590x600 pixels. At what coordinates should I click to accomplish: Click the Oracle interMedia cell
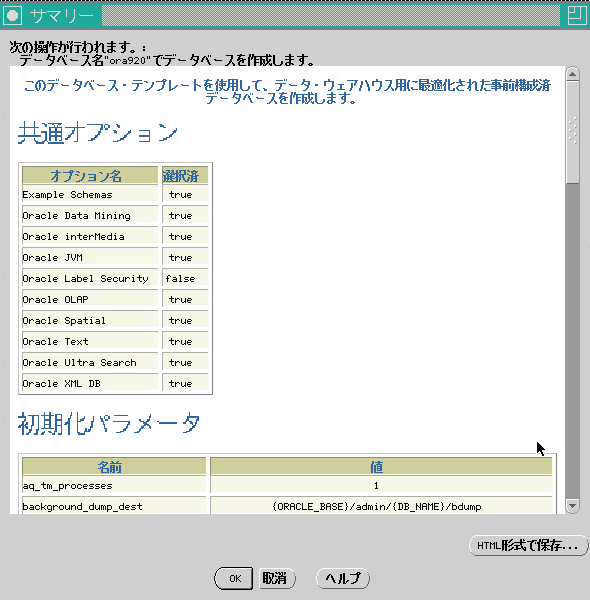[90, 236]
